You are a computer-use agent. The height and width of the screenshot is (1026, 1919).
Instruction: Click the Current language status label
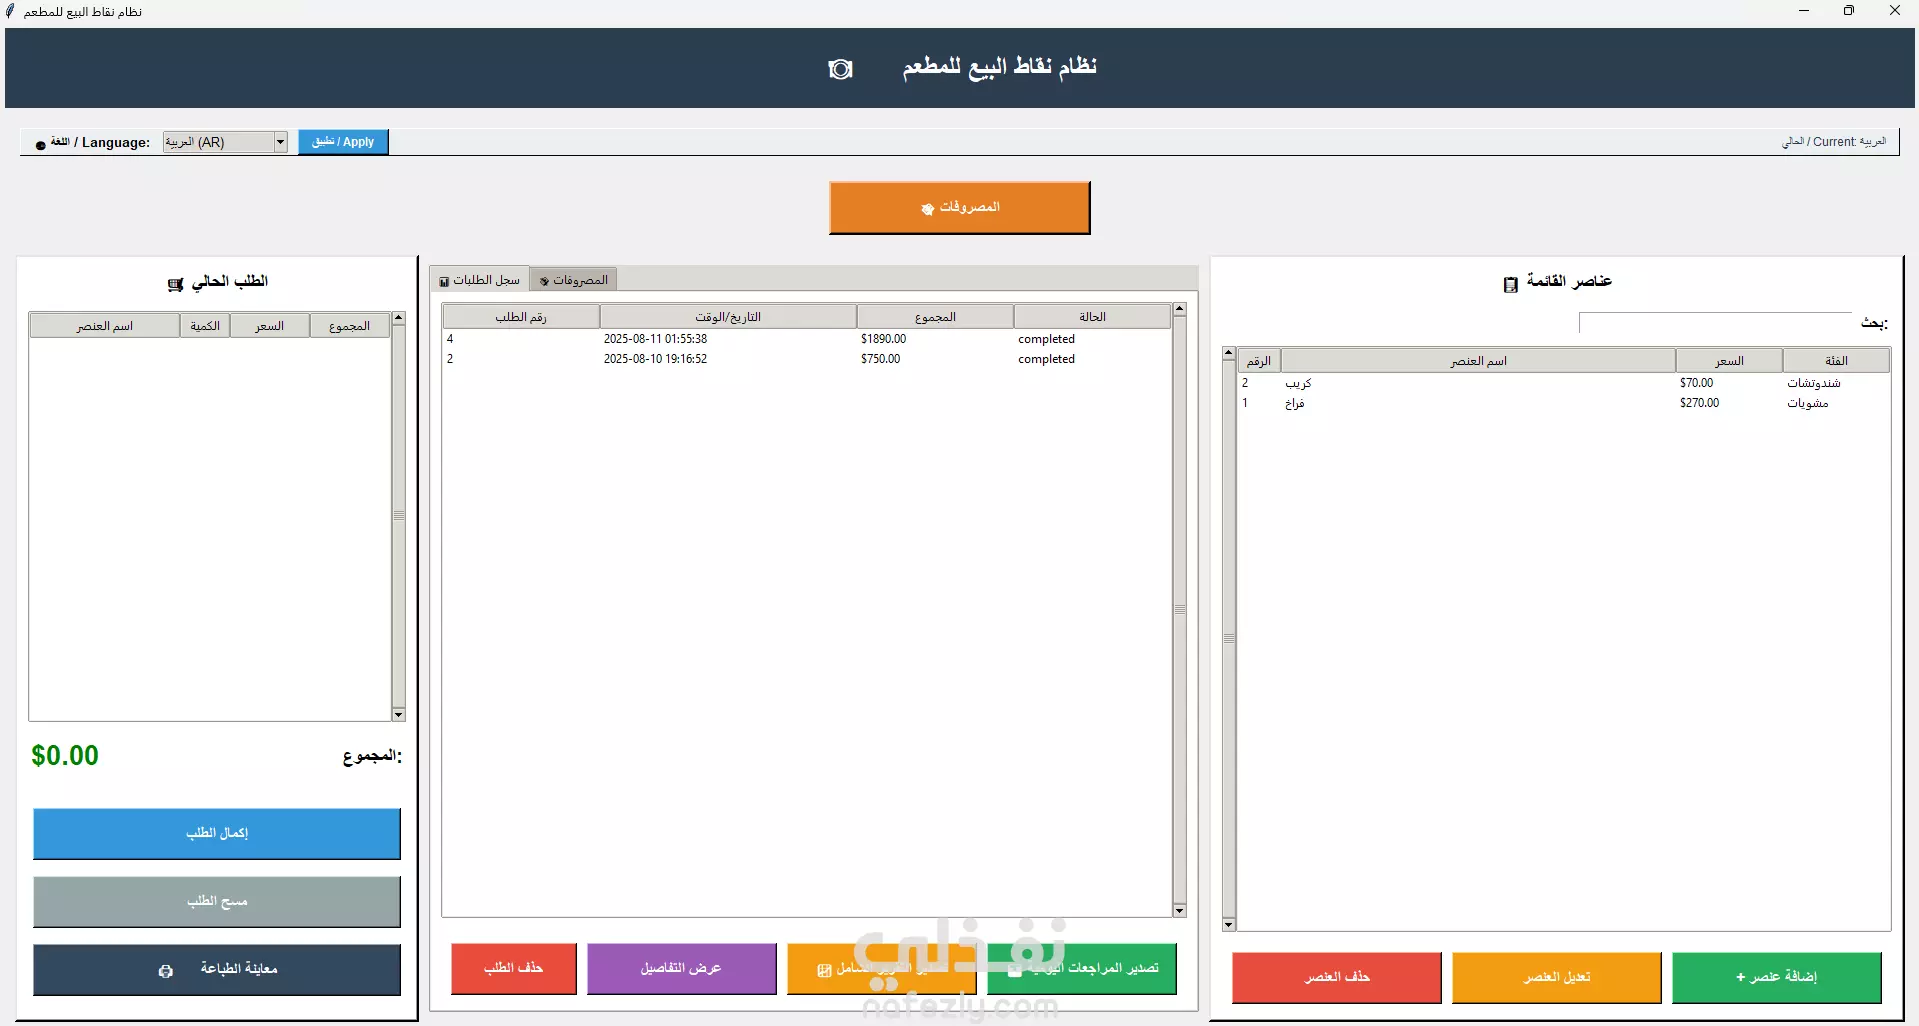point(1834,142)
